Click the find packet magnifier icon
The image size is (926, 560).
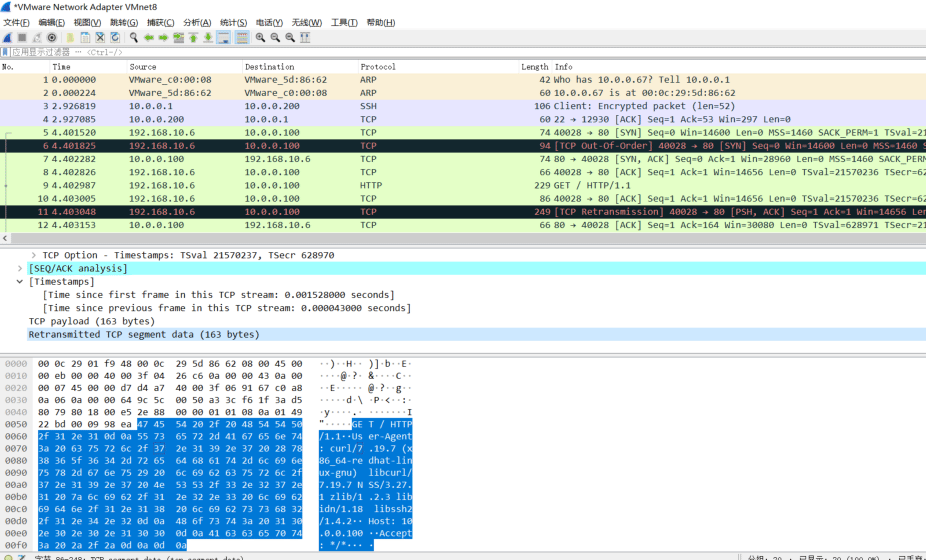pyautogui.click(x=134, y=38)
